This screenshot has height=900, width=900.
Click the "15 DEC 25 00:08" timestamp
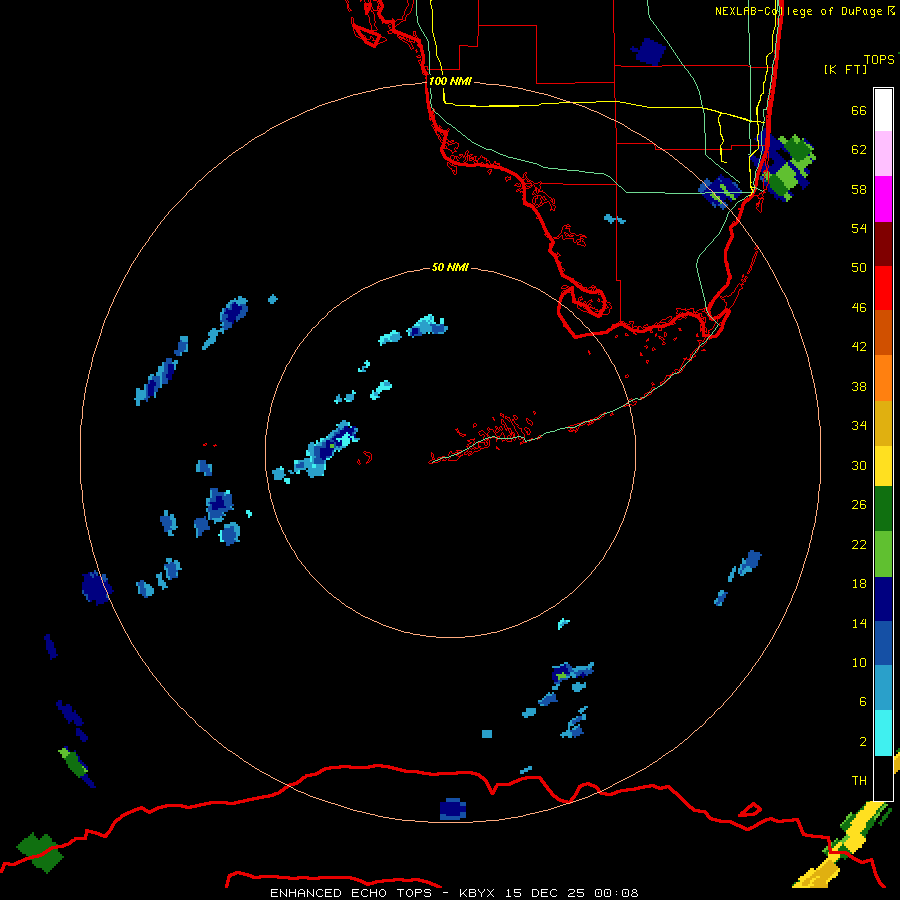click(x=572, y=893)
